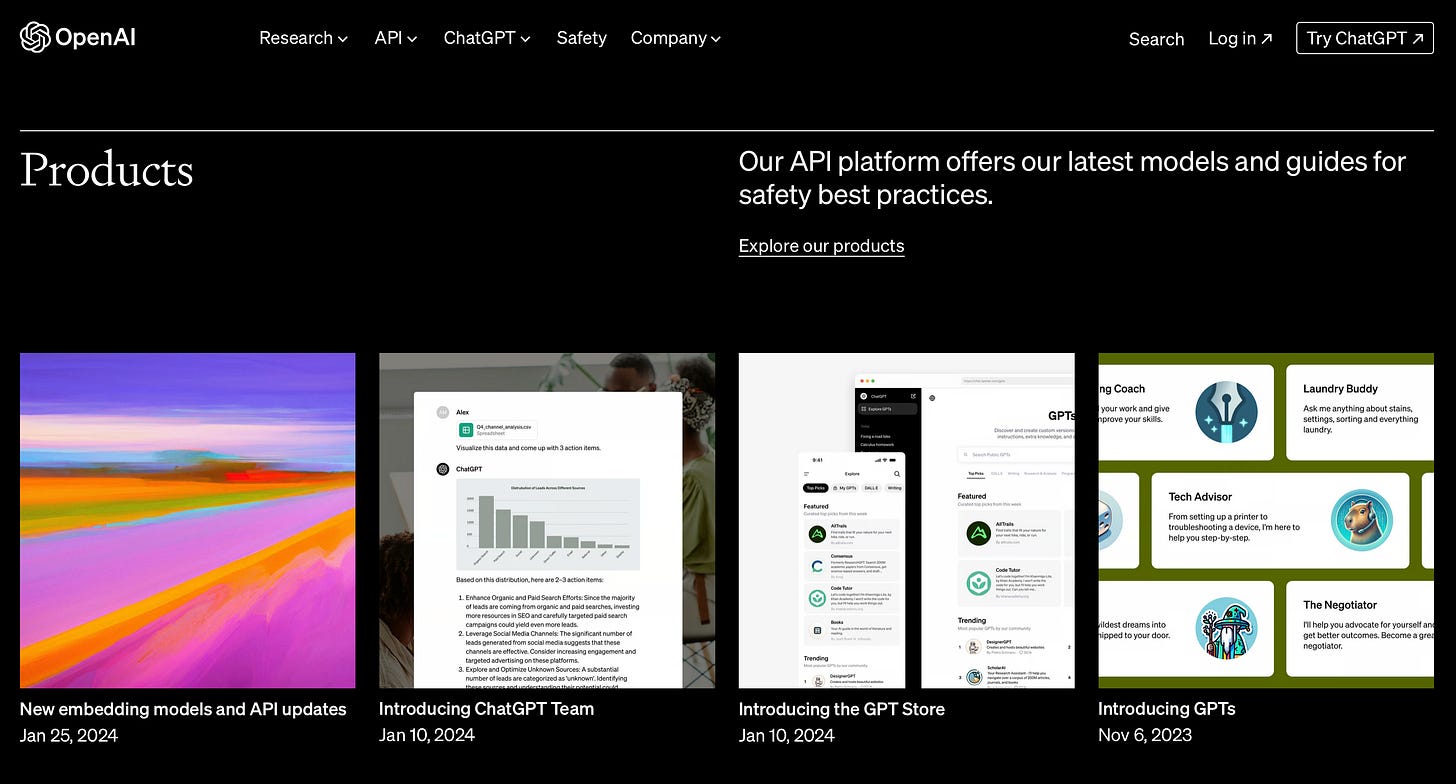The image size is (1456, 784).
Task: Click the OpenAI logo icon
Action: (35, 38)
